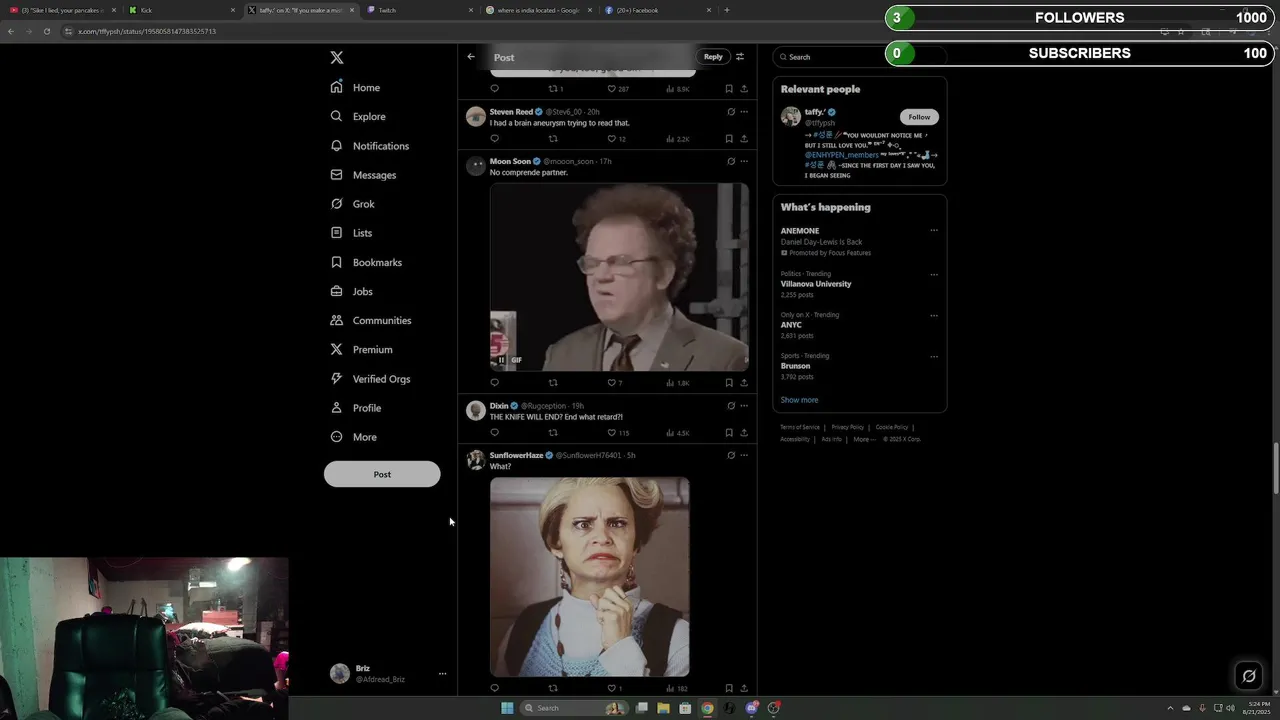Screen dimensions: 1280x720
Task: Click Grok icon on Steven Reed's reply
Action: click(x=731, y=112)
